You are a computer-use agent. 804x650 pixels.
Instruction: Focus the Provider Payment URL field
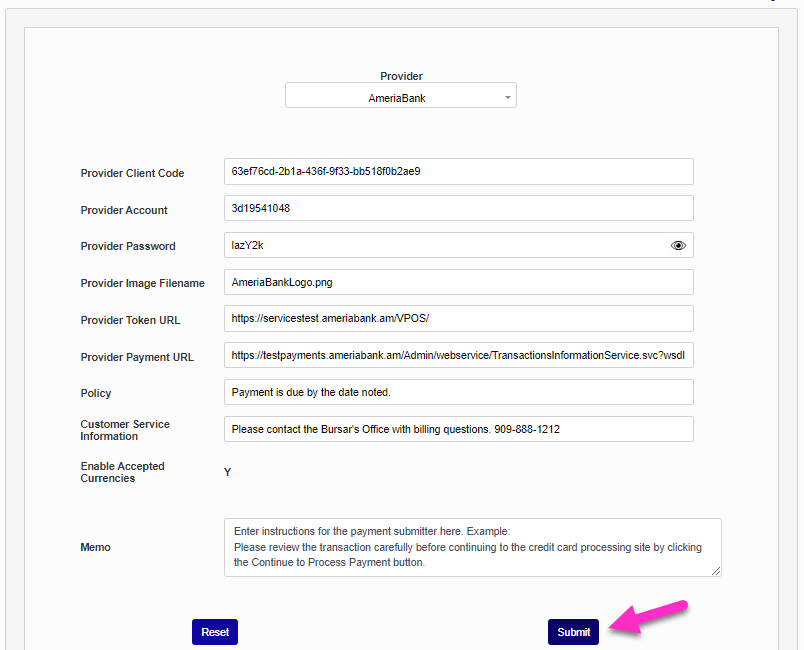pos(458,355)
